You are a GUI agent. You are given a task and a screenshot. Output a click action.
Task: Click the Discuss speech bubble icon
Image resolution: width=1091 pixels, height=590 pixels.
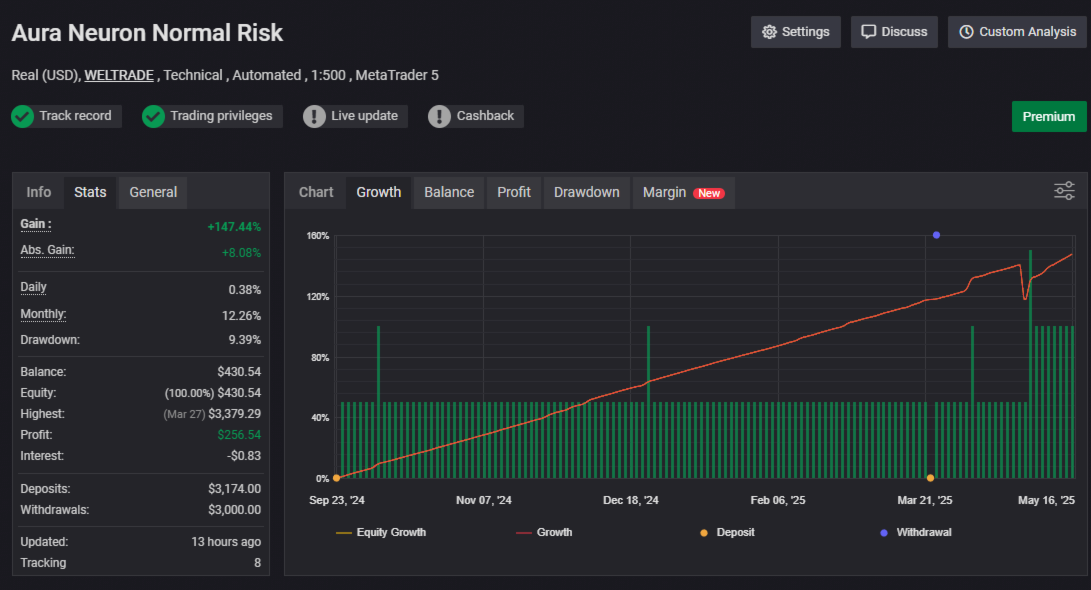coord(868,32)
